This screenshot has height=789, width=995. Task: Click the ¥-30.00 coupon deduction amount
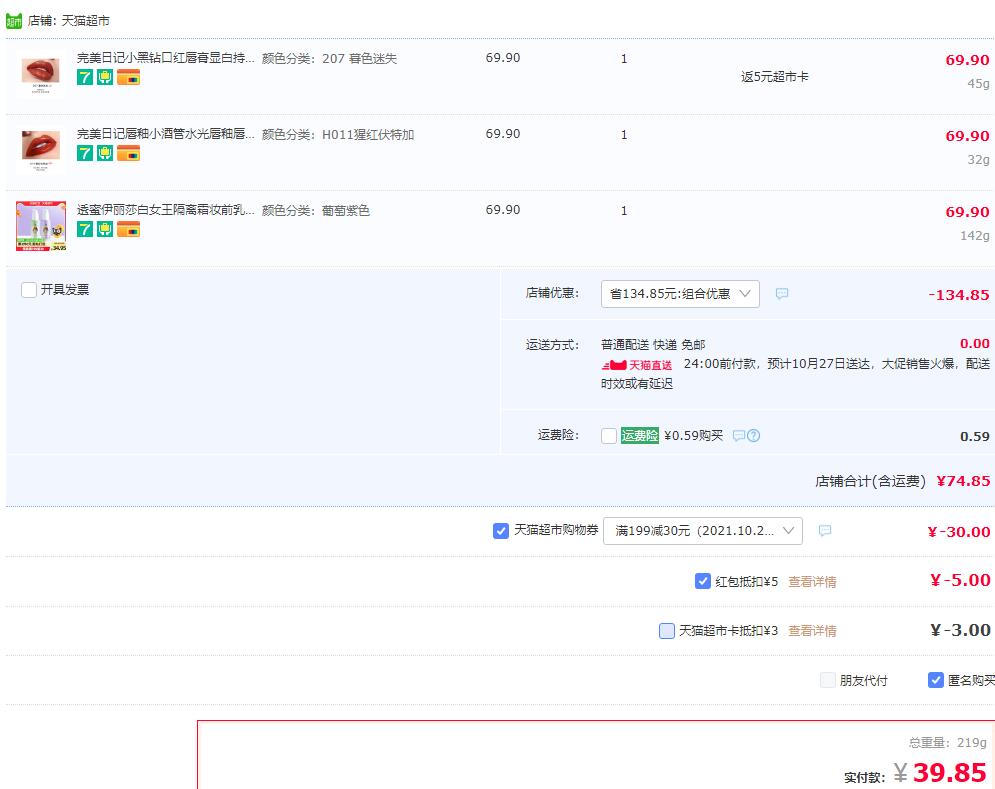tap(959, 532)
